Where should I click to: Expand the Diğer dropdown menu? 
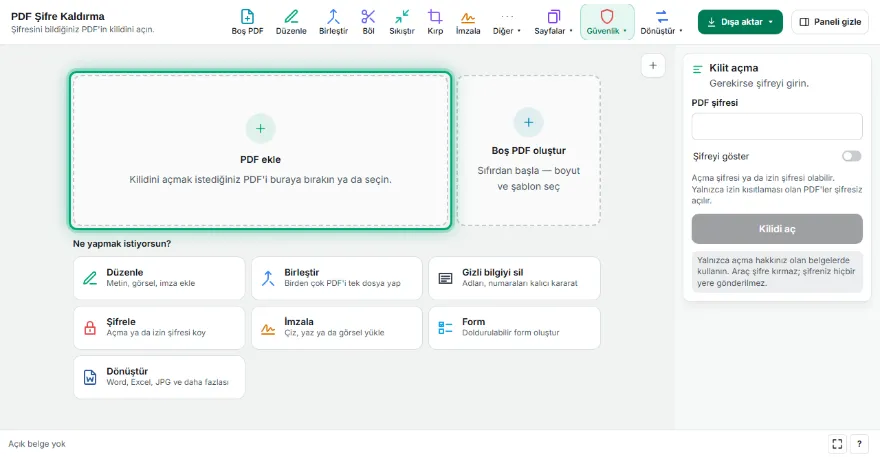point(507,22)
